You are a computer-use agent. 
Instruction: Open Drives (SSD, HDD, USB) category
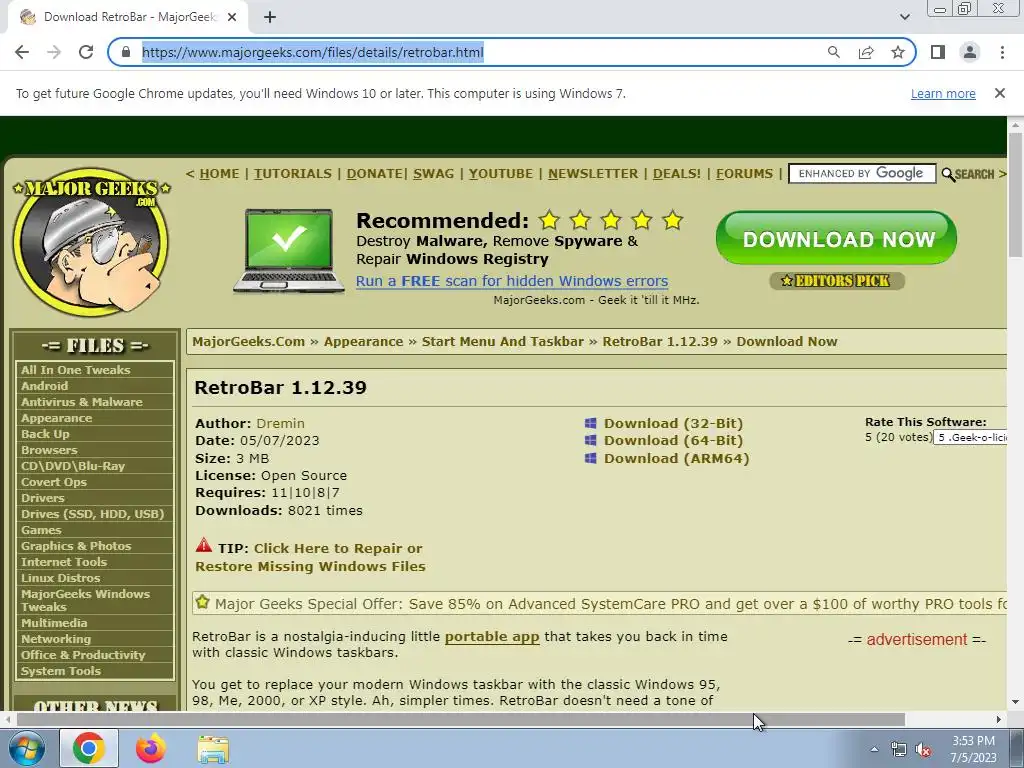point(95,514)
